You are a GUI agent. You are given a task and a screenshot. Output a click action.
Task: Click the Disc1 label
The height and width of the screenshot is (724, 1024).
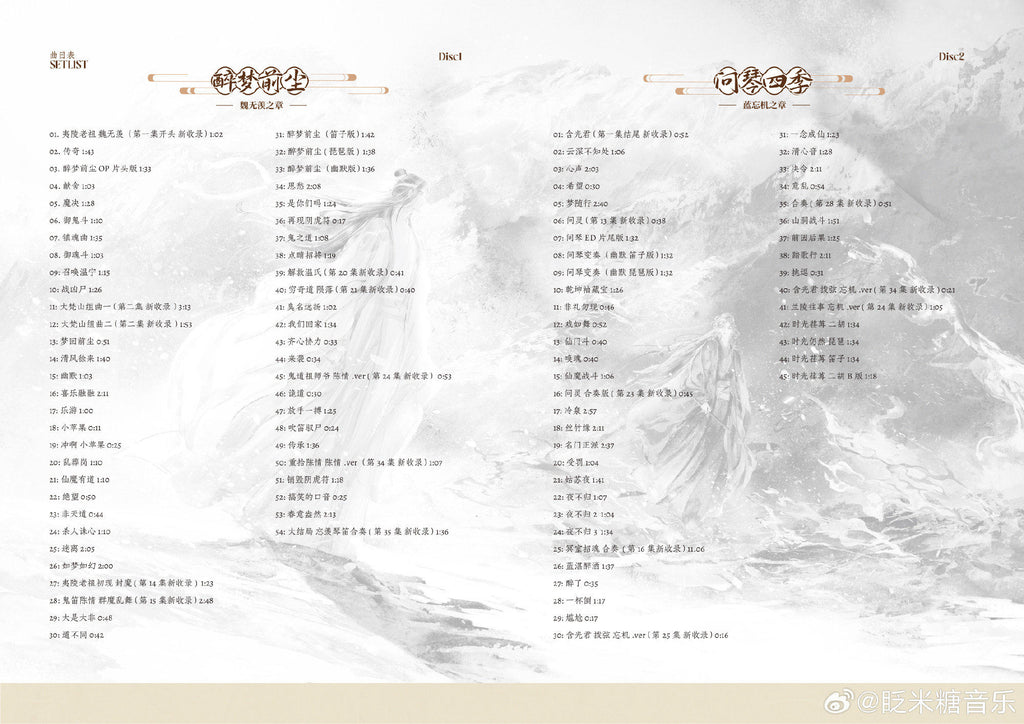[451, 56]
